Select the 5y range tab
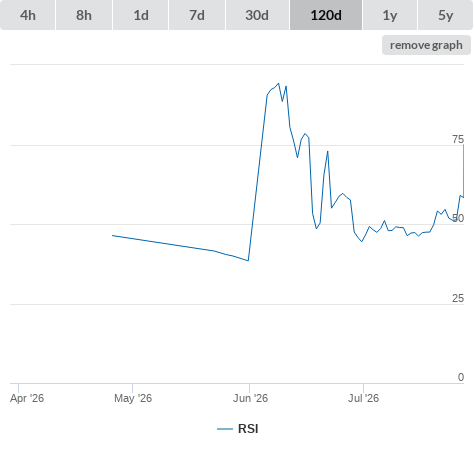 pos(445,15)
